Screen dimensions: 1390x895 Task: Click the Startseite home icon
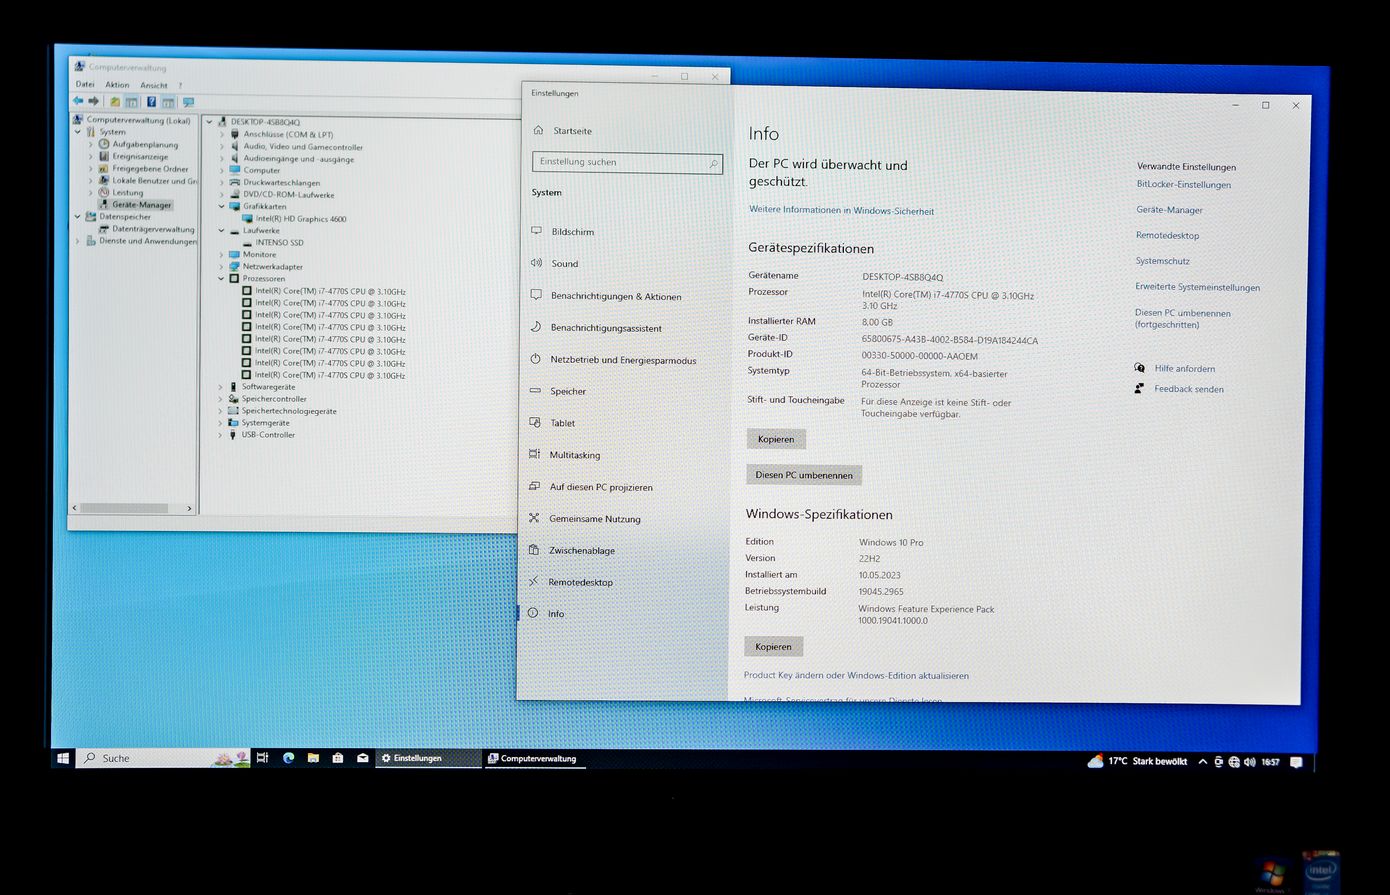(539, 130)
